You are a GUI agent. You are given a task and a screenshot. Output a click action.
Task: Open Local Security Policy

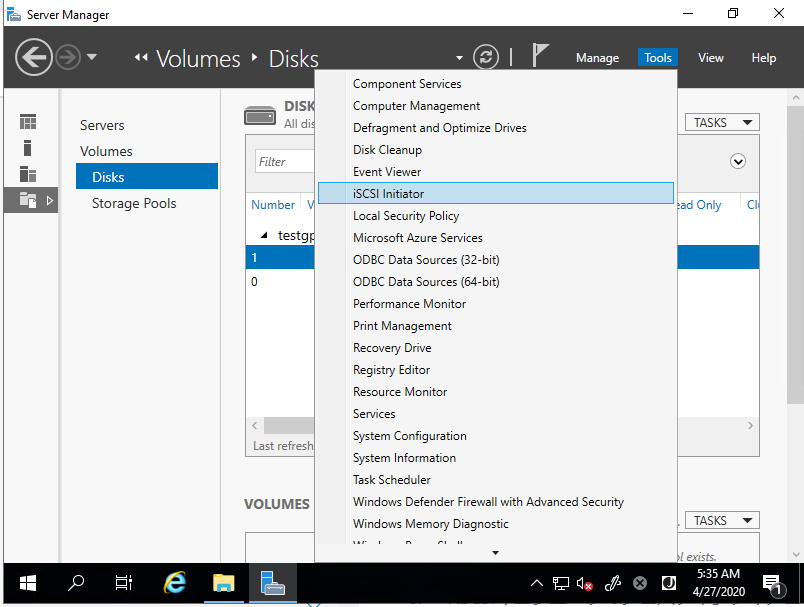pyautogui.click(x=496, y=216)
